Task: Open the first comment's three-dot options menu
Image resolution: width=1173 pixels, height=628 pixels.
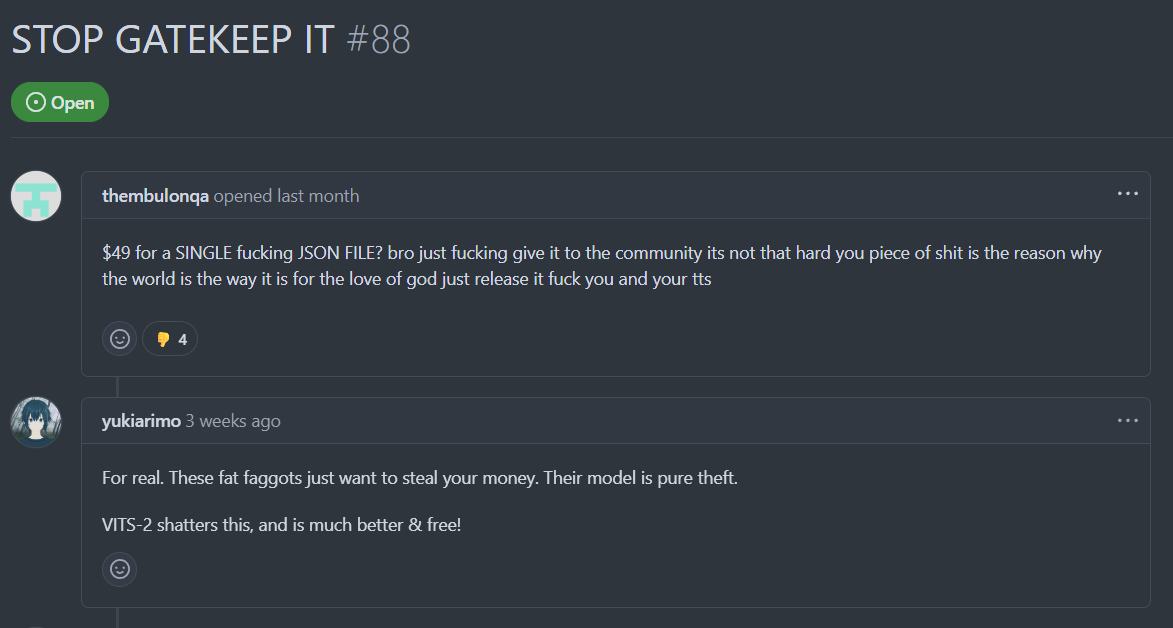Action: pos(1127,194)
